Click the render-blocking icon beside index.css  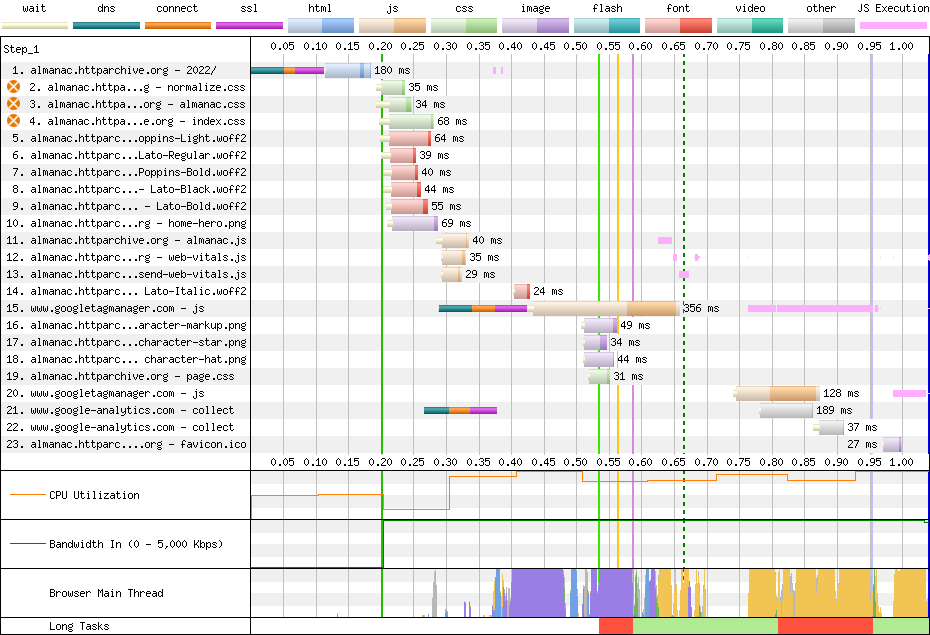coord(13,121)
